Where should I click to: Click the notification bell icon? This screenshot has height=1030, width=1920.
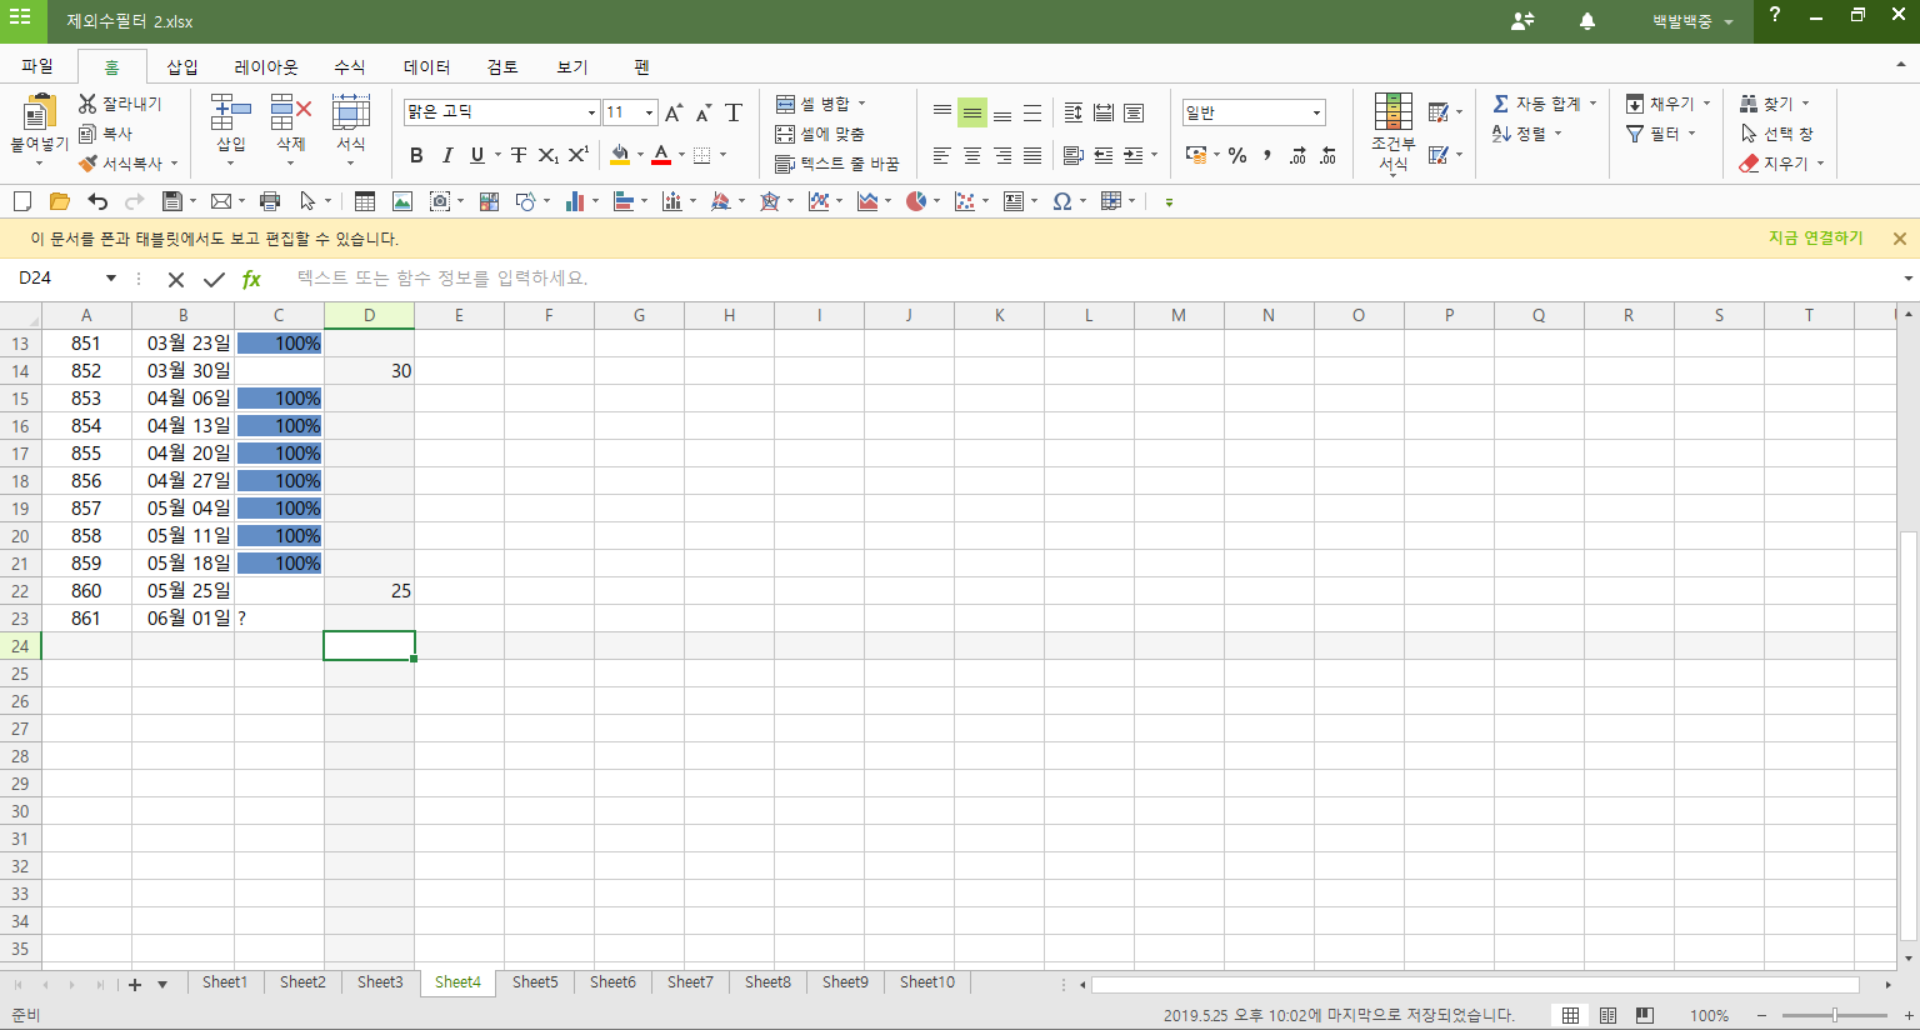tap(1587, 21)
